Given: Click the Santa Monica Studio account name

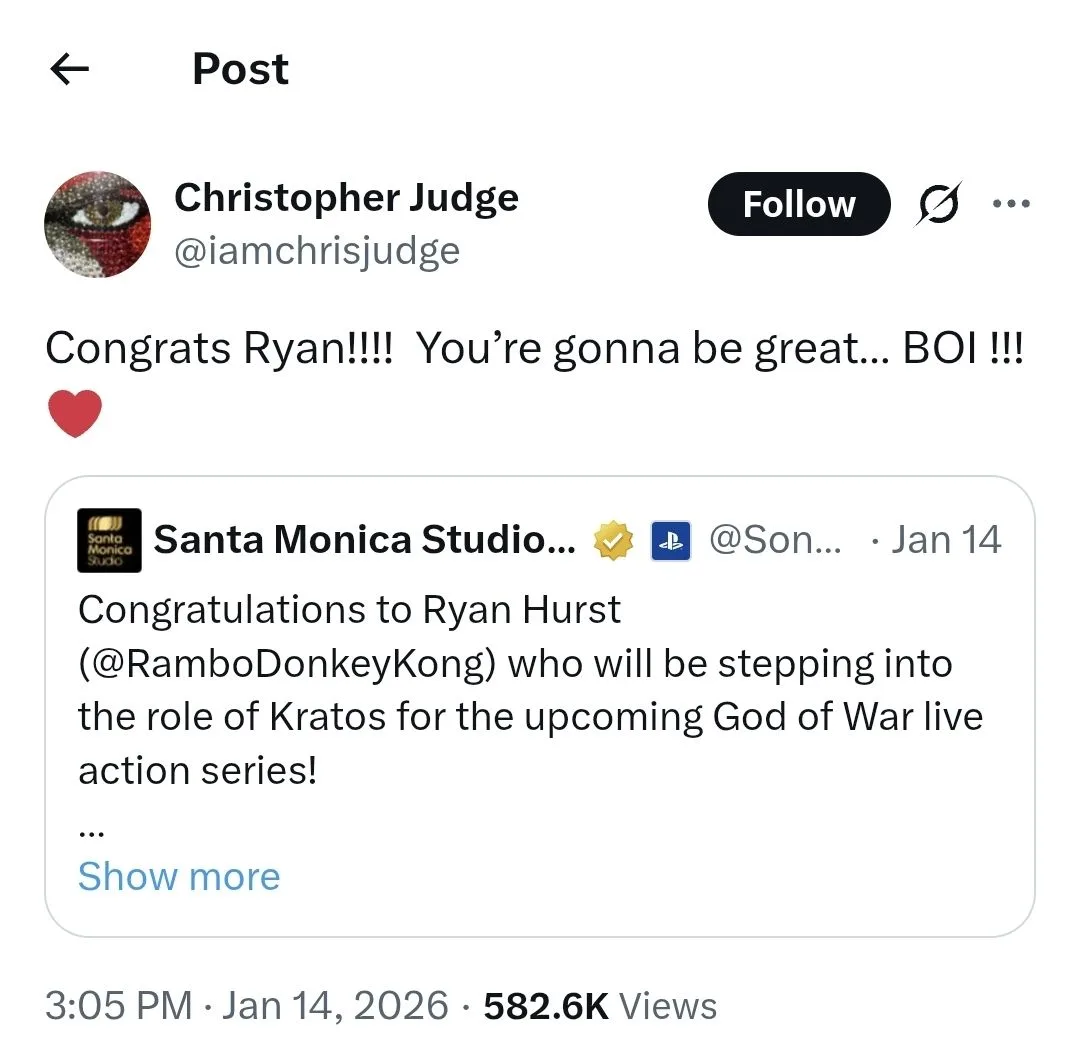Looking at the screenshot, I should click(365, 540).
